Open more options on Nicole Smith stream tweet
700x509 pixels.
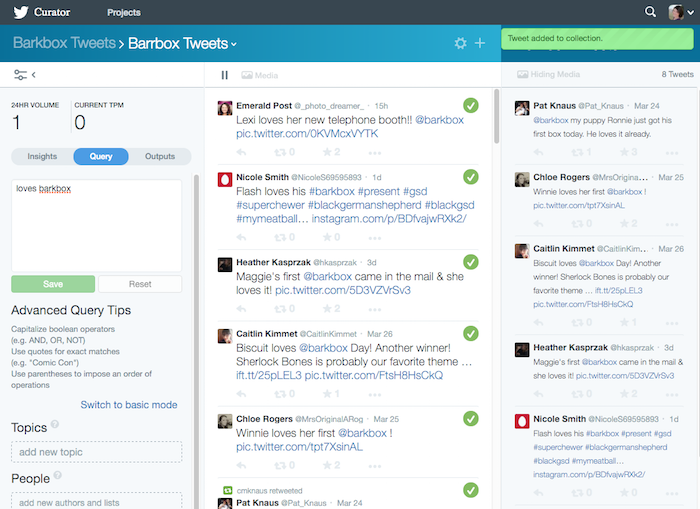(x=375, y=238)
